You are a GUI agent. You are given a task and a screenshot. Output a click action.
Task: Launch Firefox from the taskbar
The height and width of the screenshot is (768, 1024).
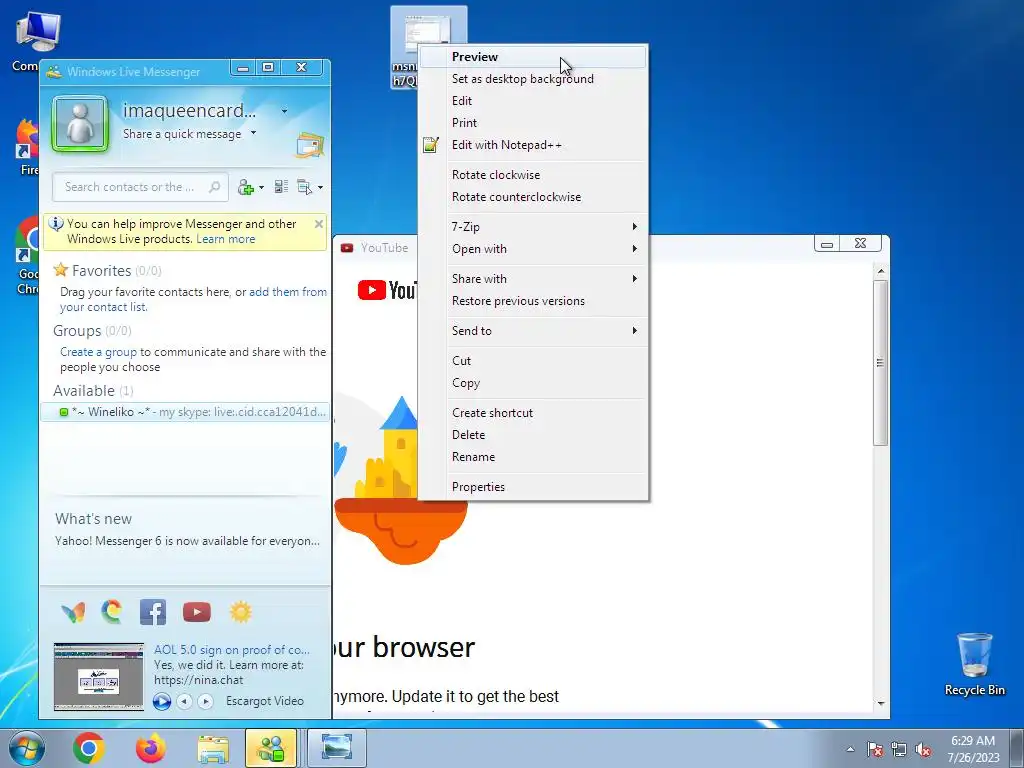(x=151, y=748)
